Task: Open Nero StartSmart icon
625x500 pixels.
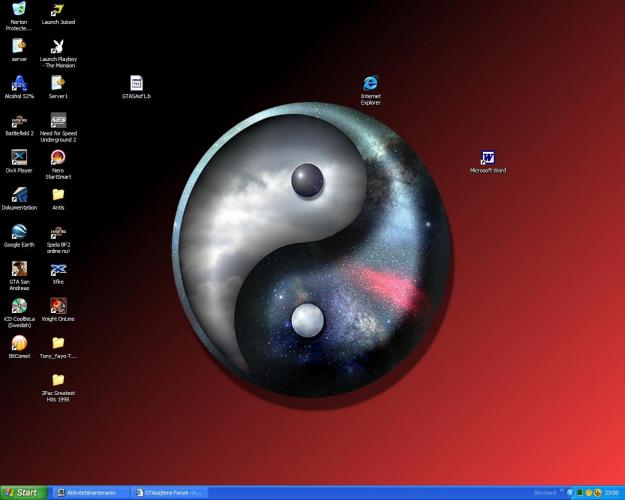Action: coord(58,157)
